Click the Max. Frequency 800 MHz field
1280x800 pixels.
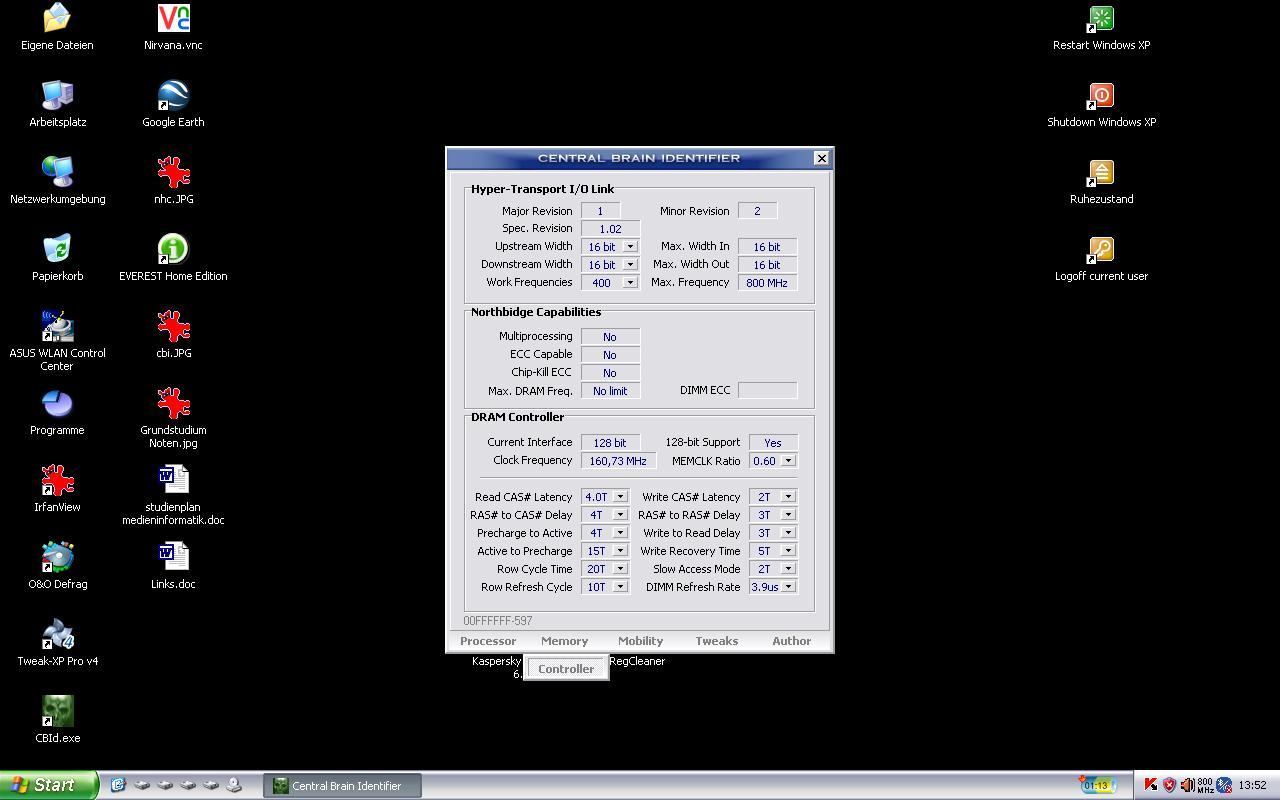point(767,282)
